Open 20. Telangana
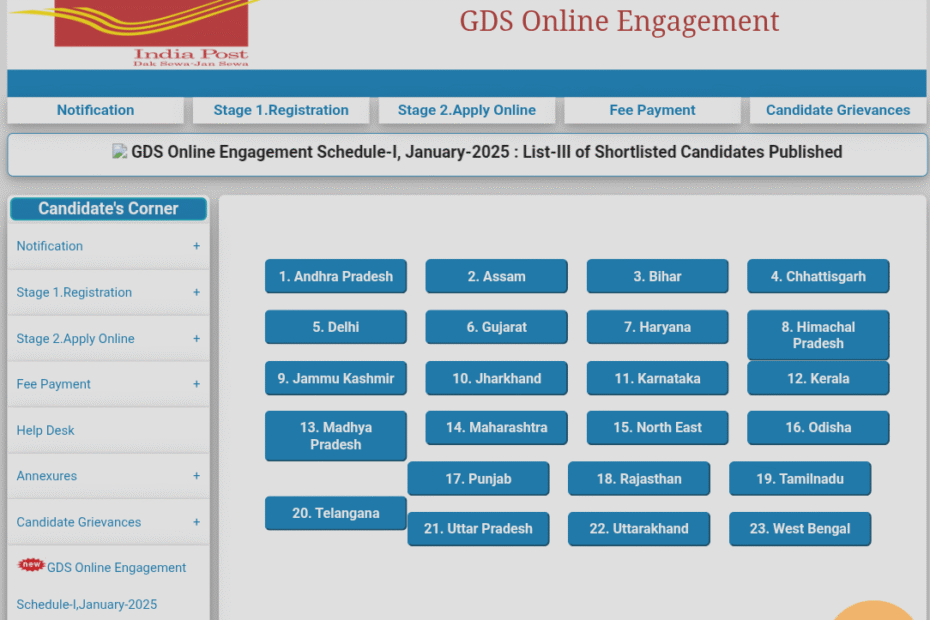The height and width of the screenshot is (620, 930). click(x=336, y=513)
